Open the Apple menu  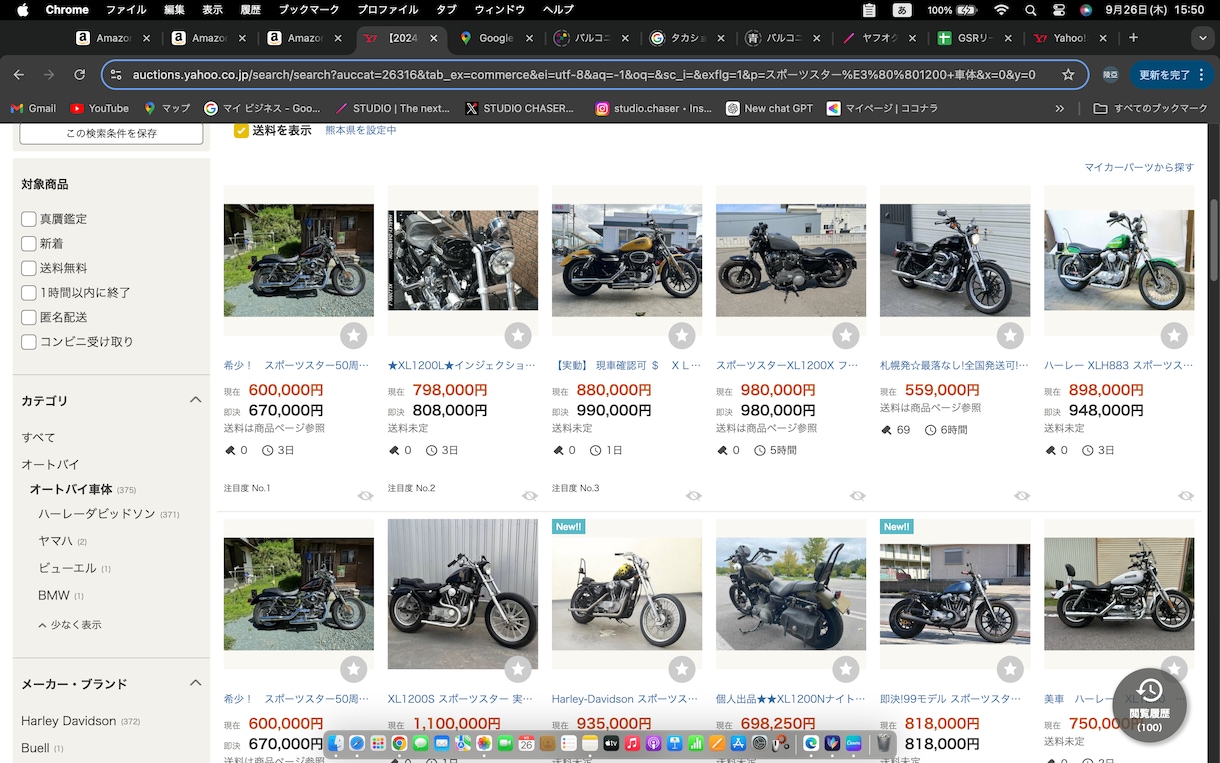point(21,10)
